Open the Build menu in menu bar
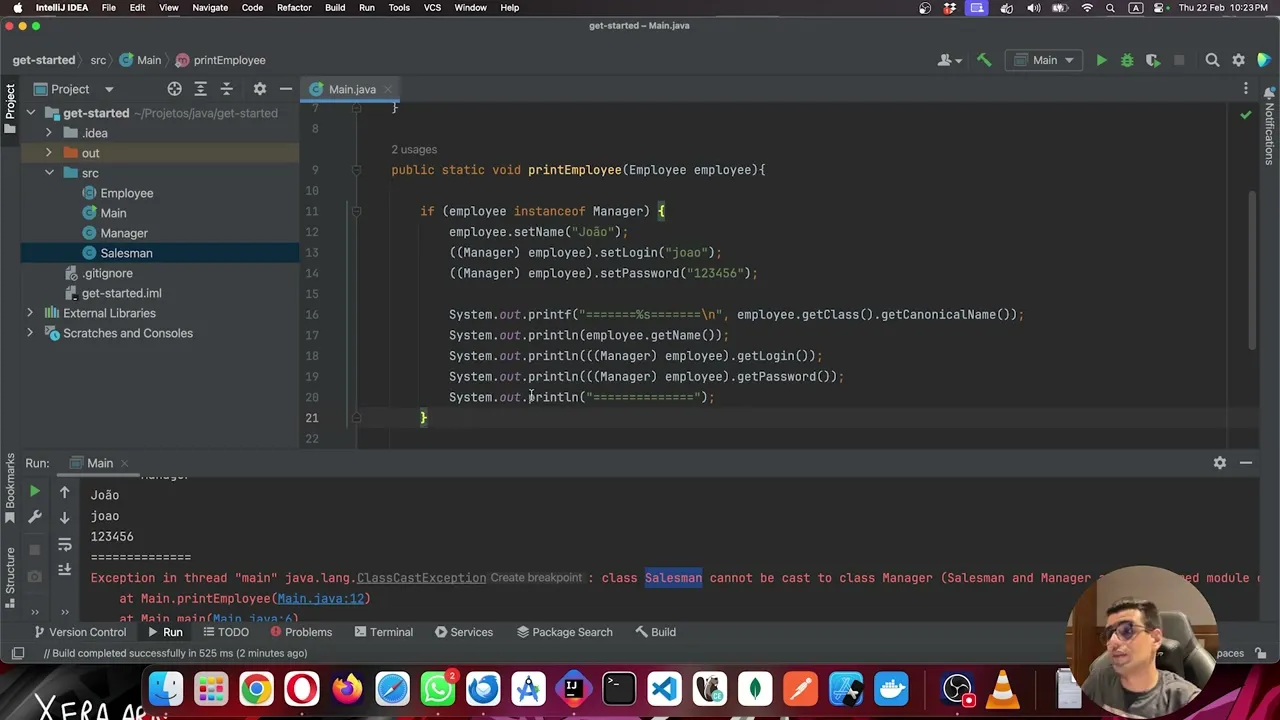The image size is (1280, 720). coord(335,8)
